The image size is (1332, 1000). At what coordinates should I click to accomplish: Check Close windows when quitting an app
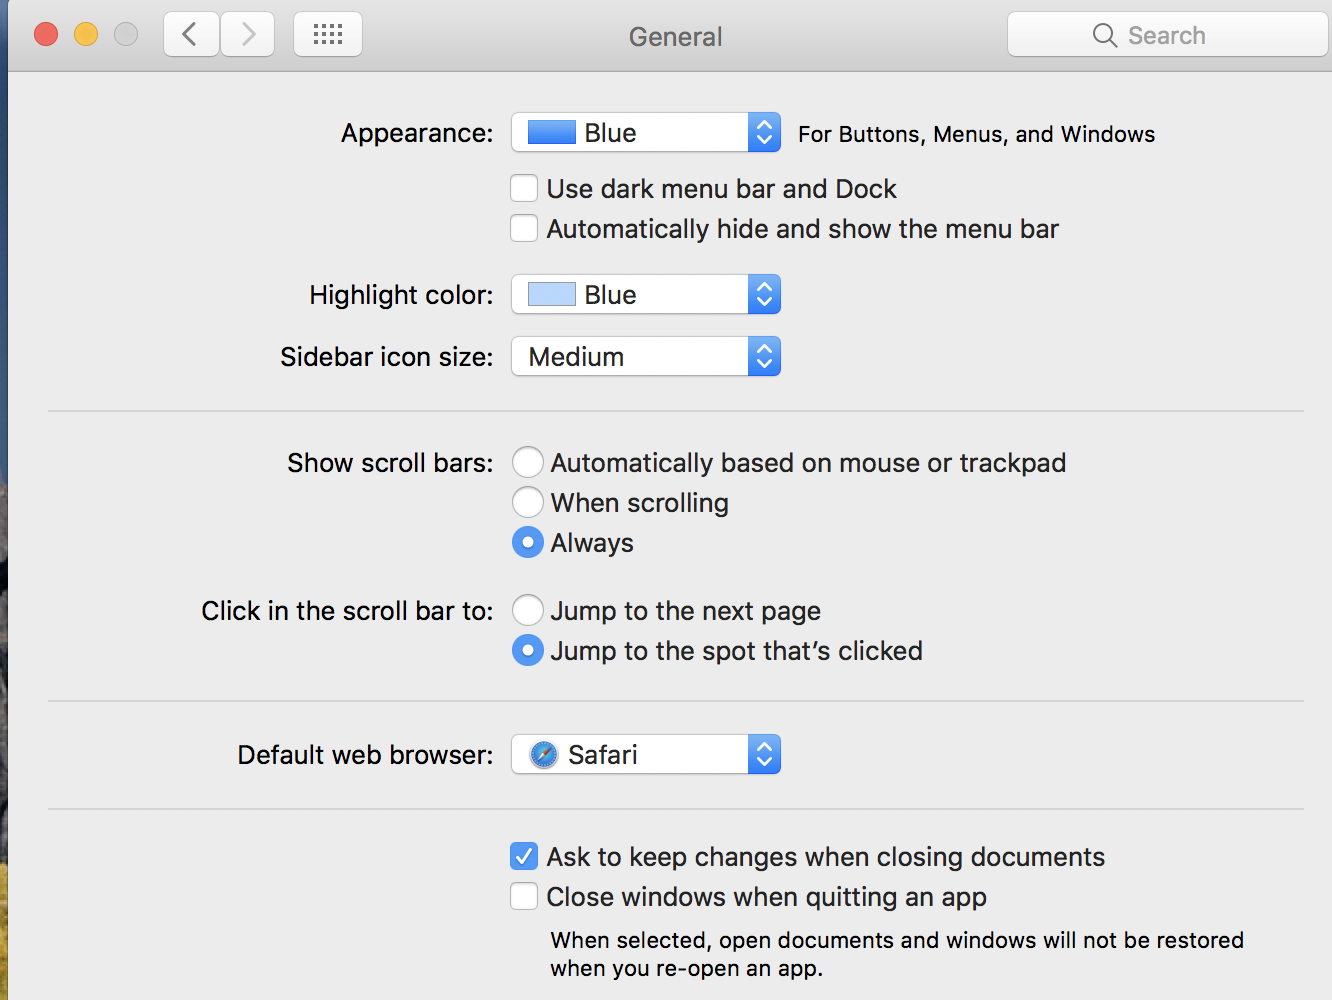(524, 897)
